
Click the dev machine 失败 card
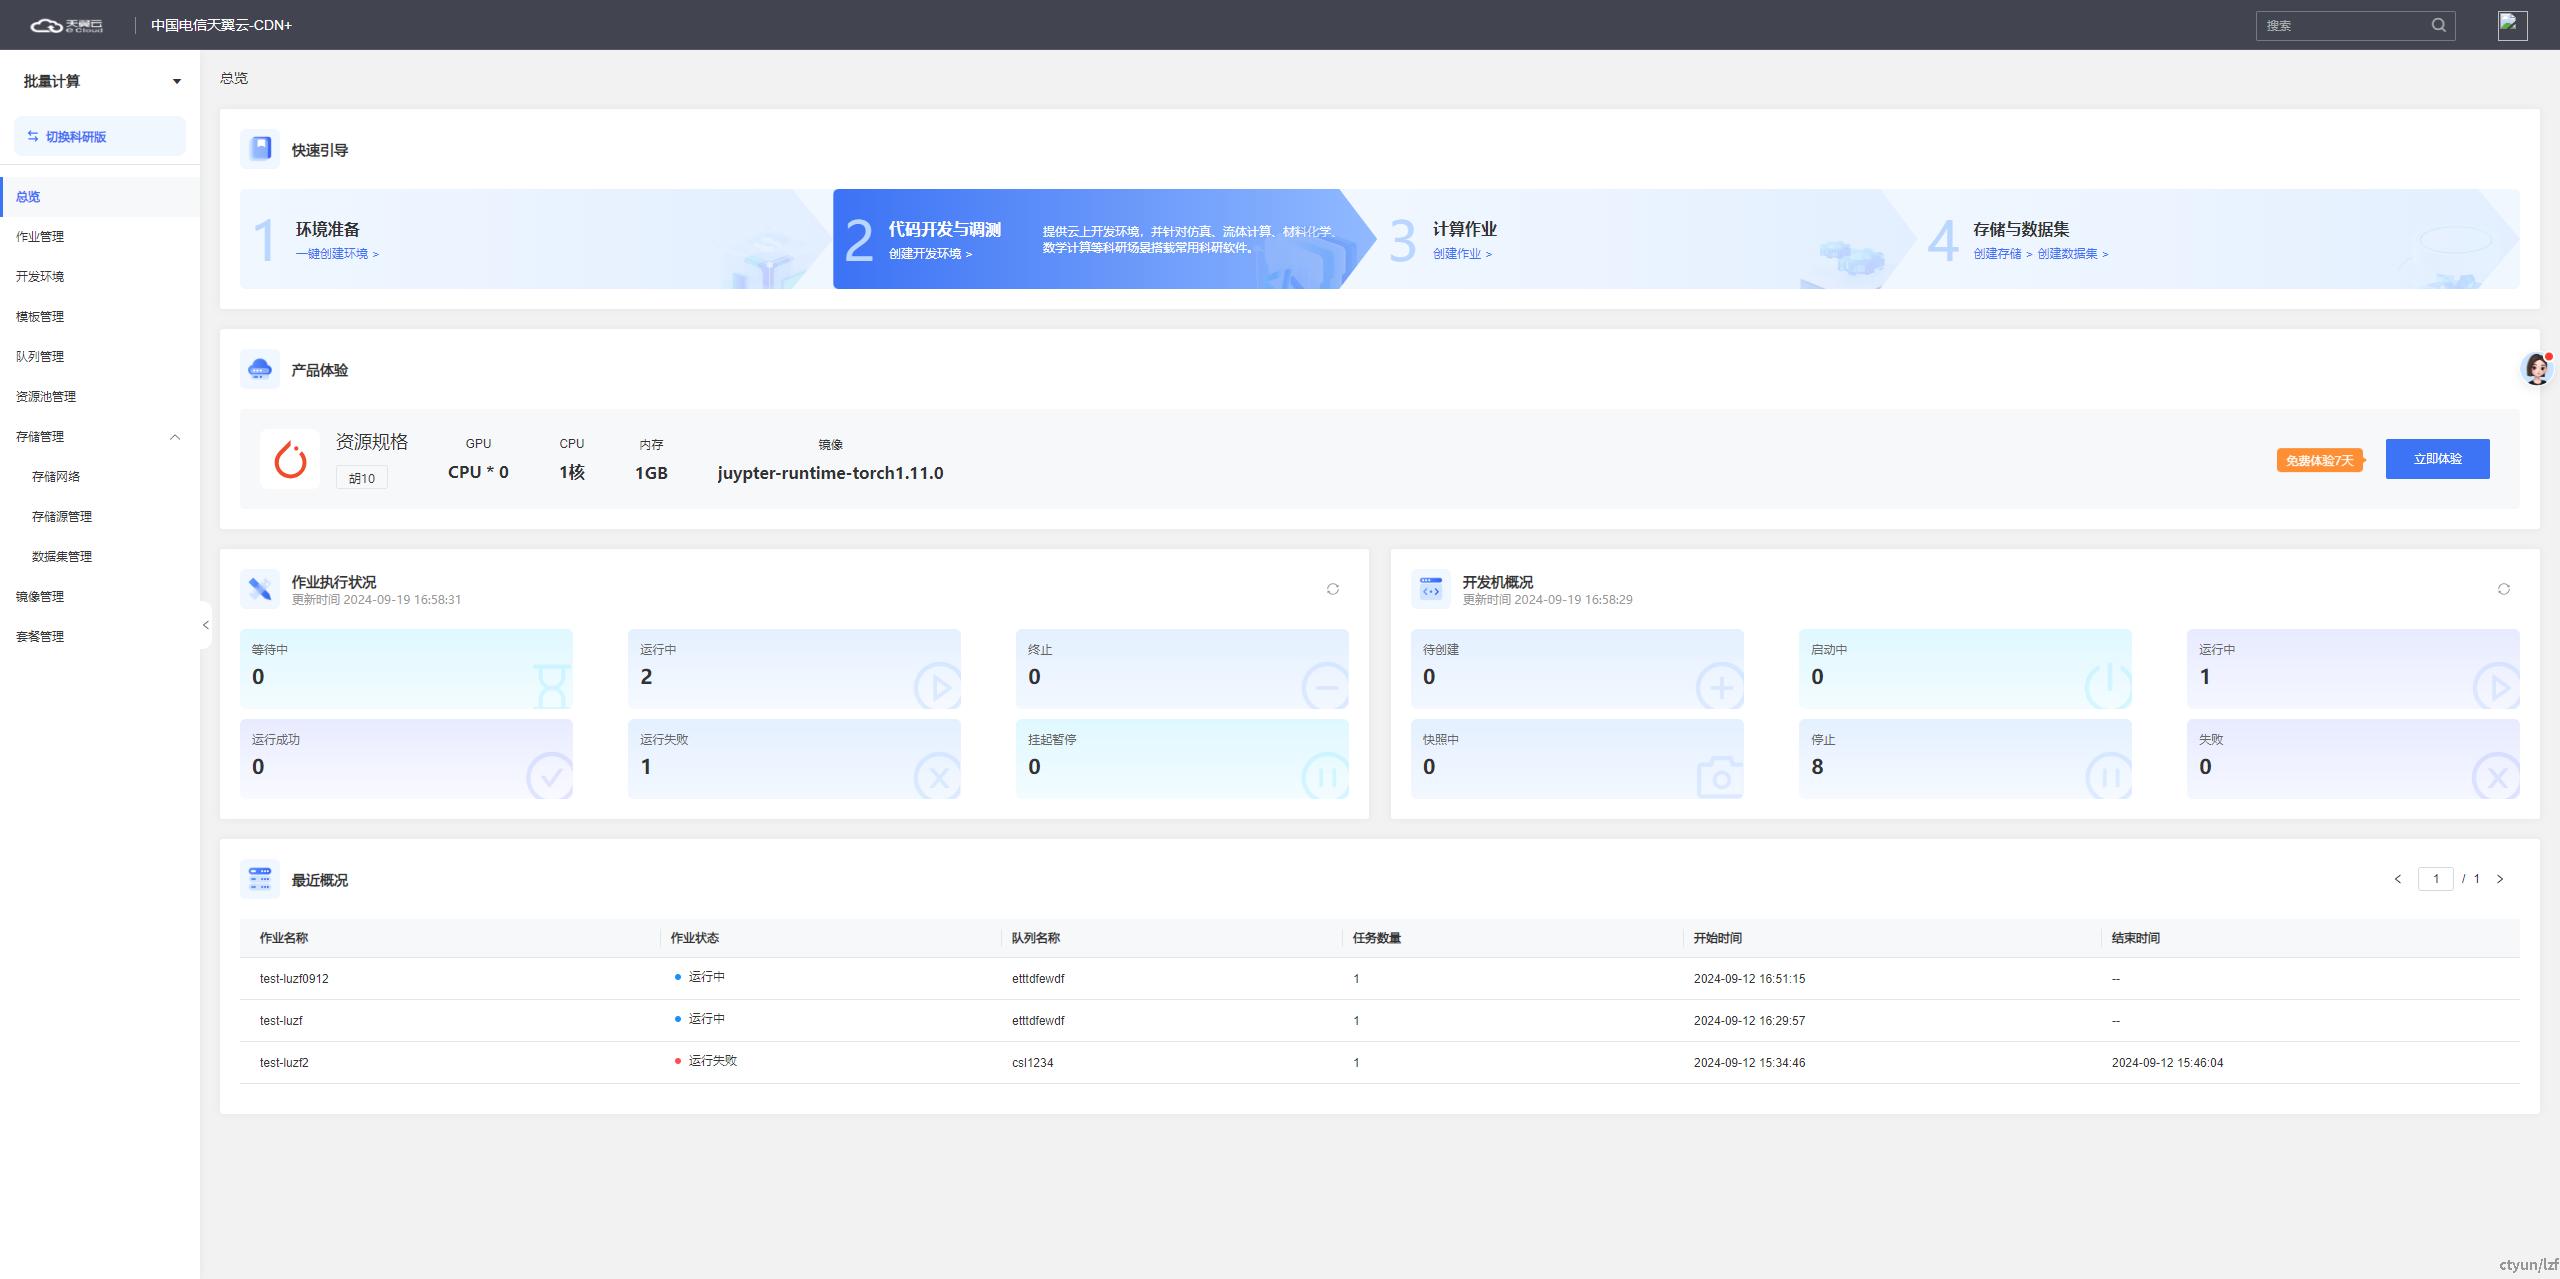[x=2353, y=758]
